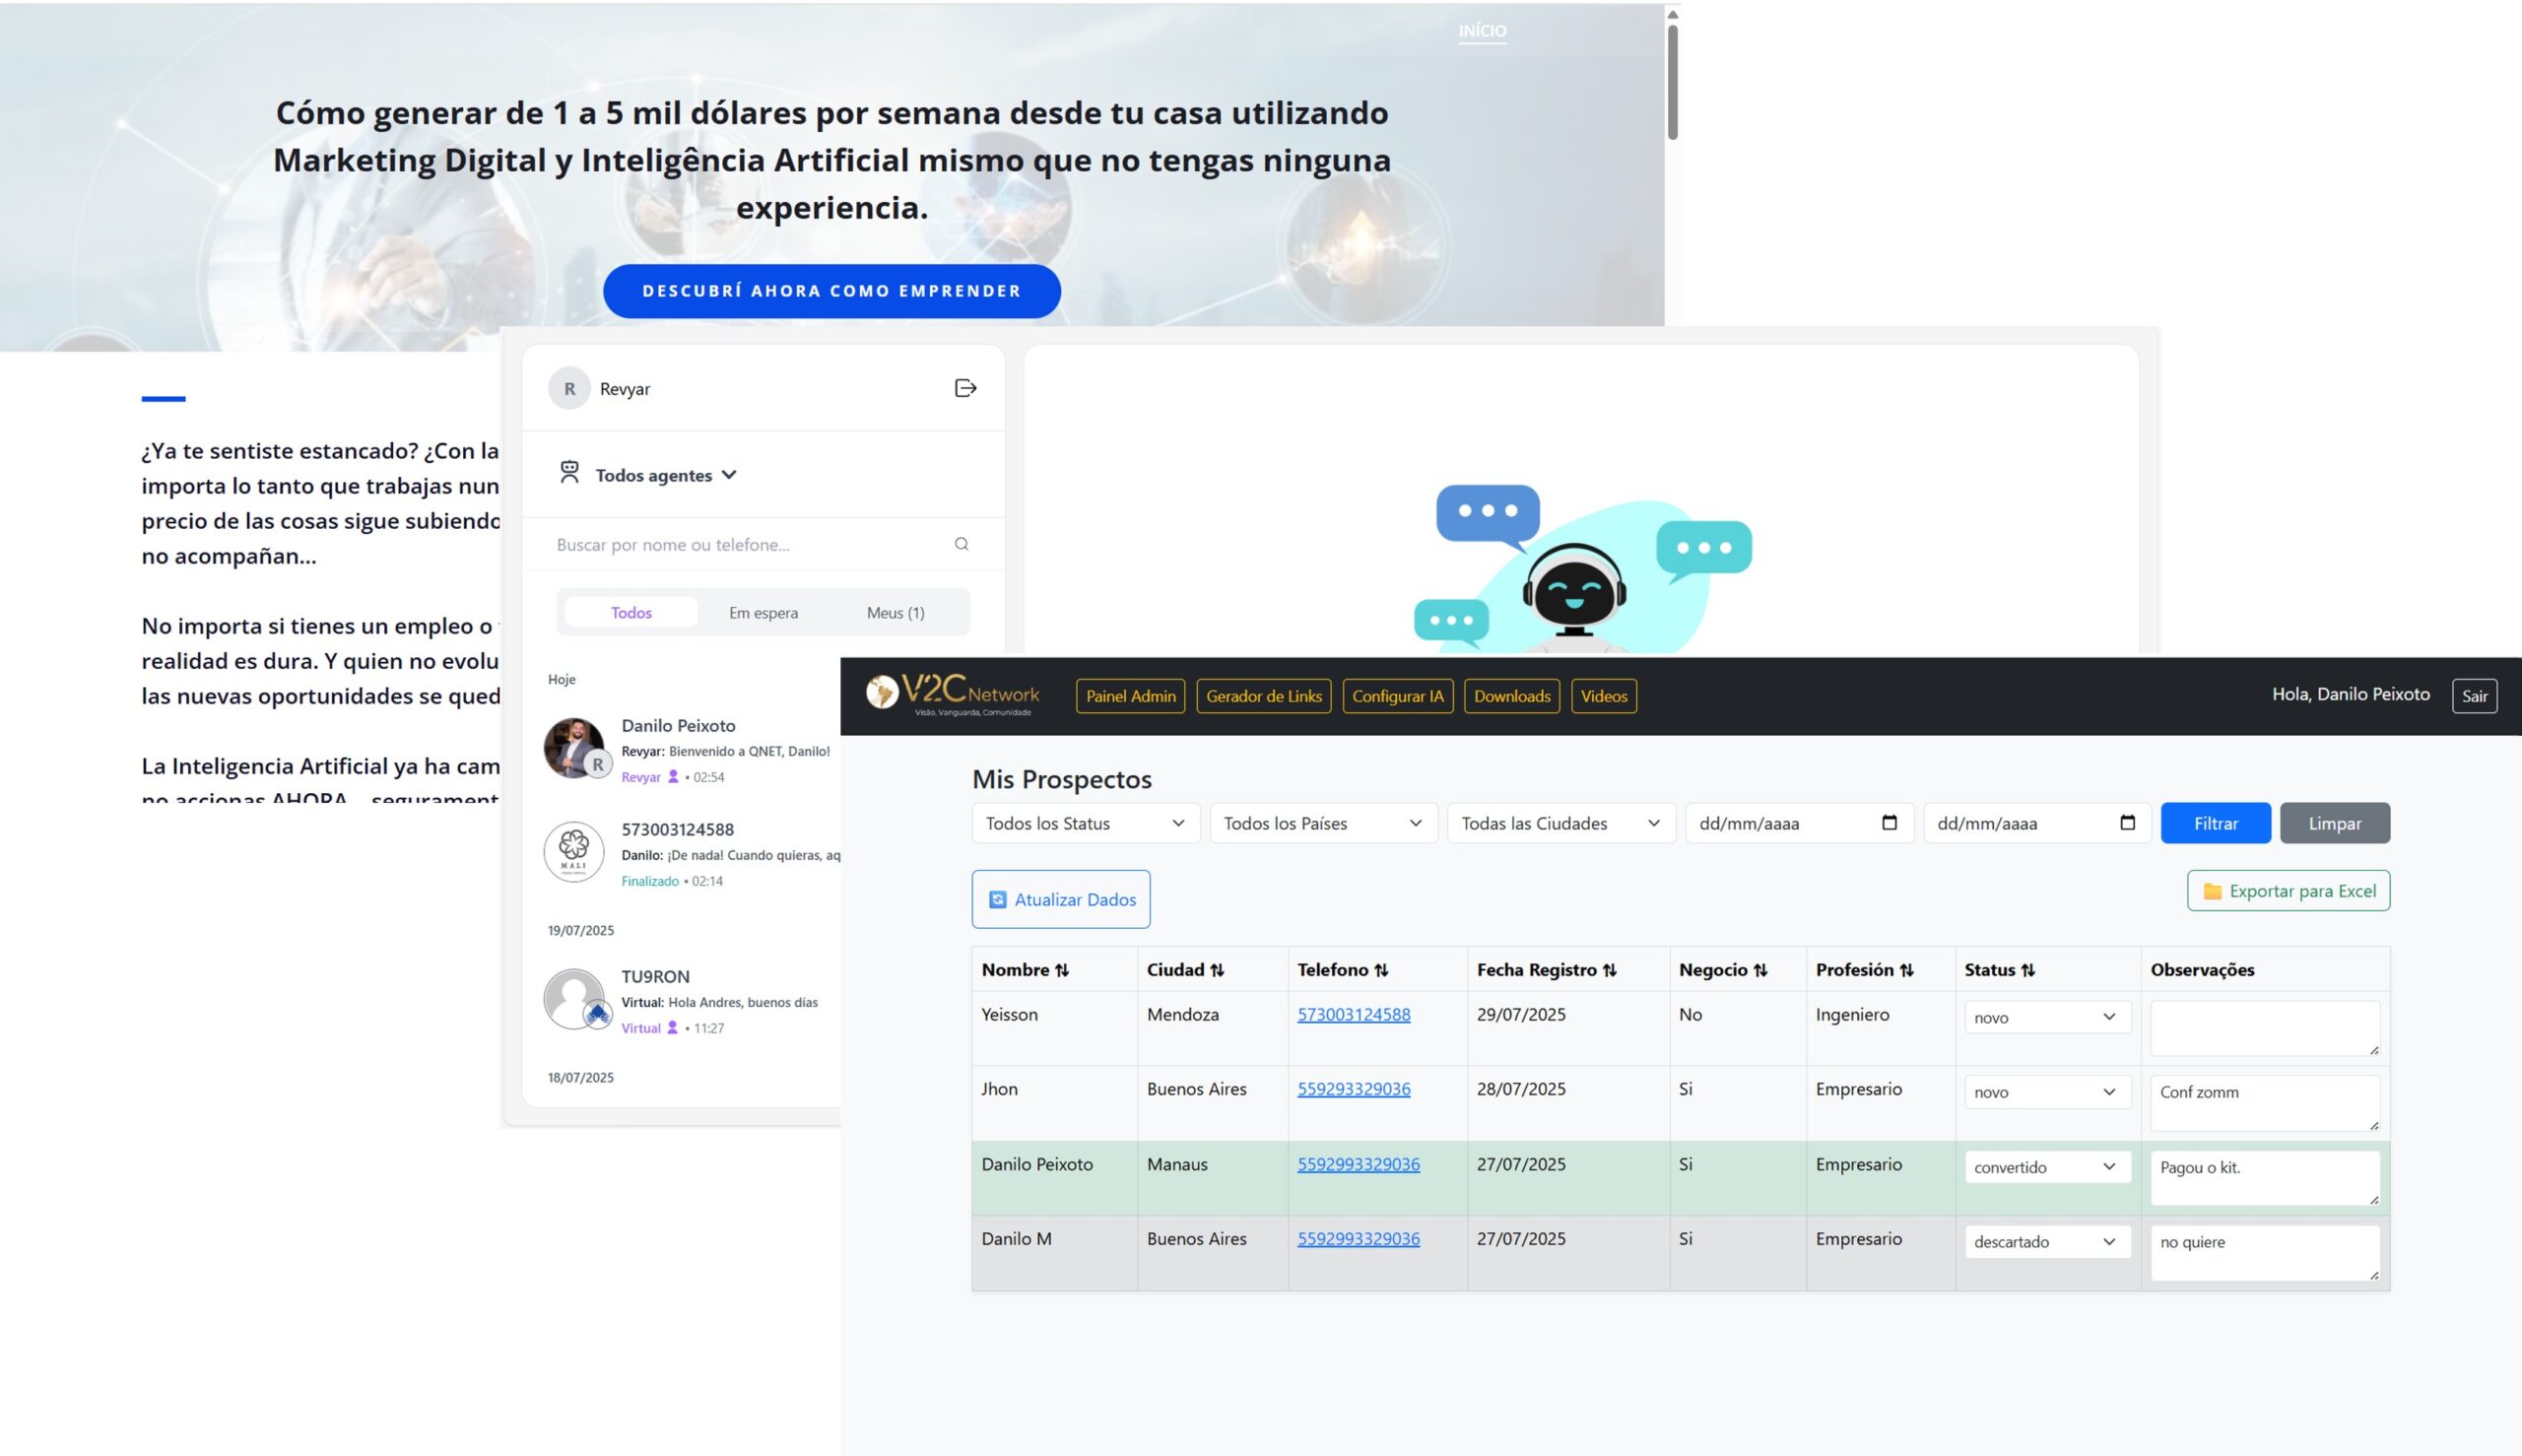This screenshot has width=2522, height=1456.
Task: Click the logout icon beside Revyar
Action: point(965,388)
